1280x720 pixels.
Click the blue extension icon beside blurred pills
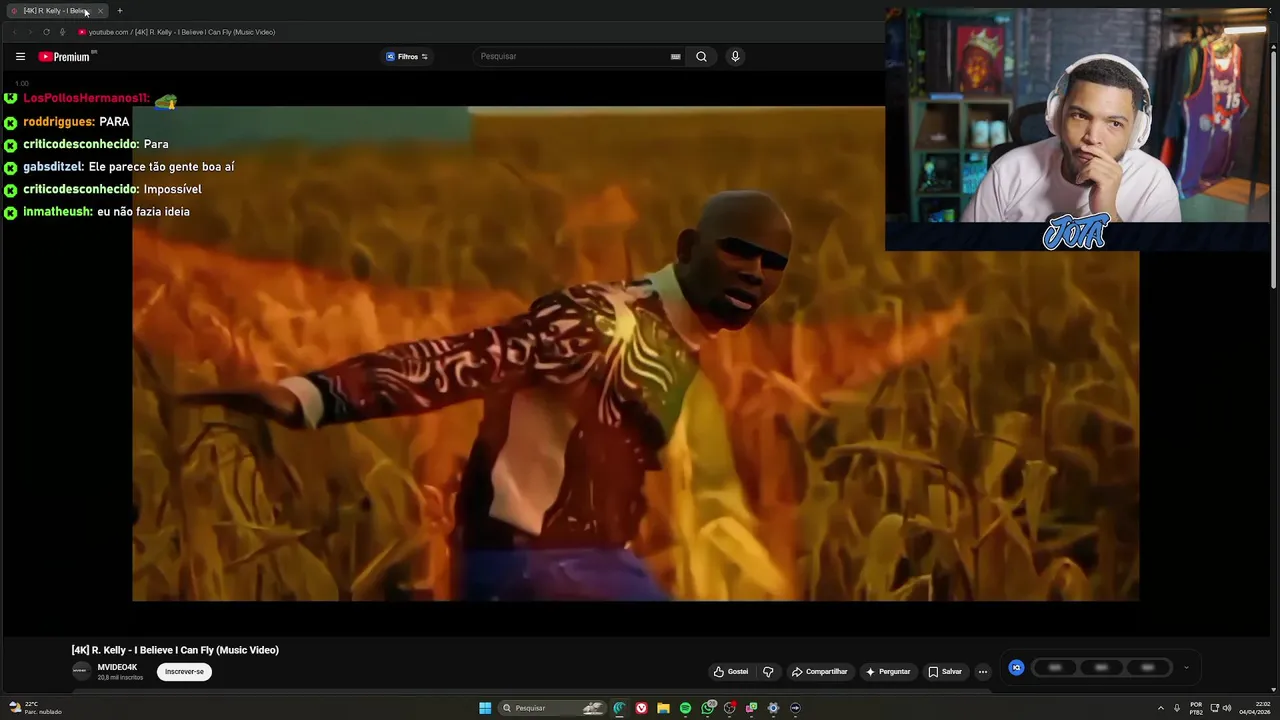pos(1016,668)
